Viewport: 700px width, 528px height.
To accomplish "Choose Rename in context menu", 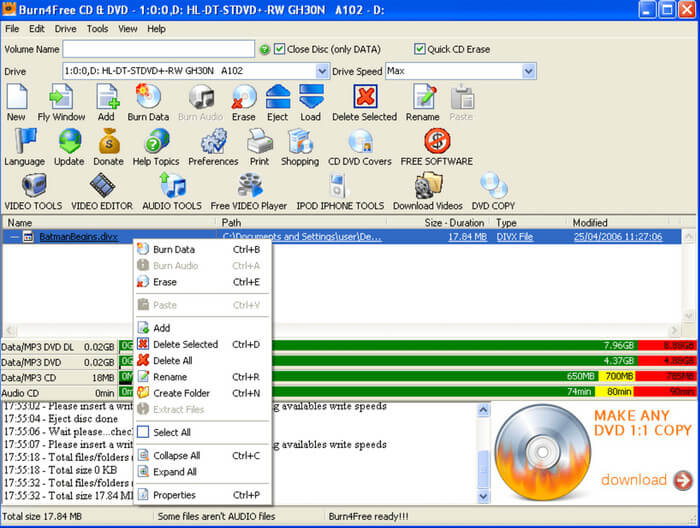I will coord(203,377).
